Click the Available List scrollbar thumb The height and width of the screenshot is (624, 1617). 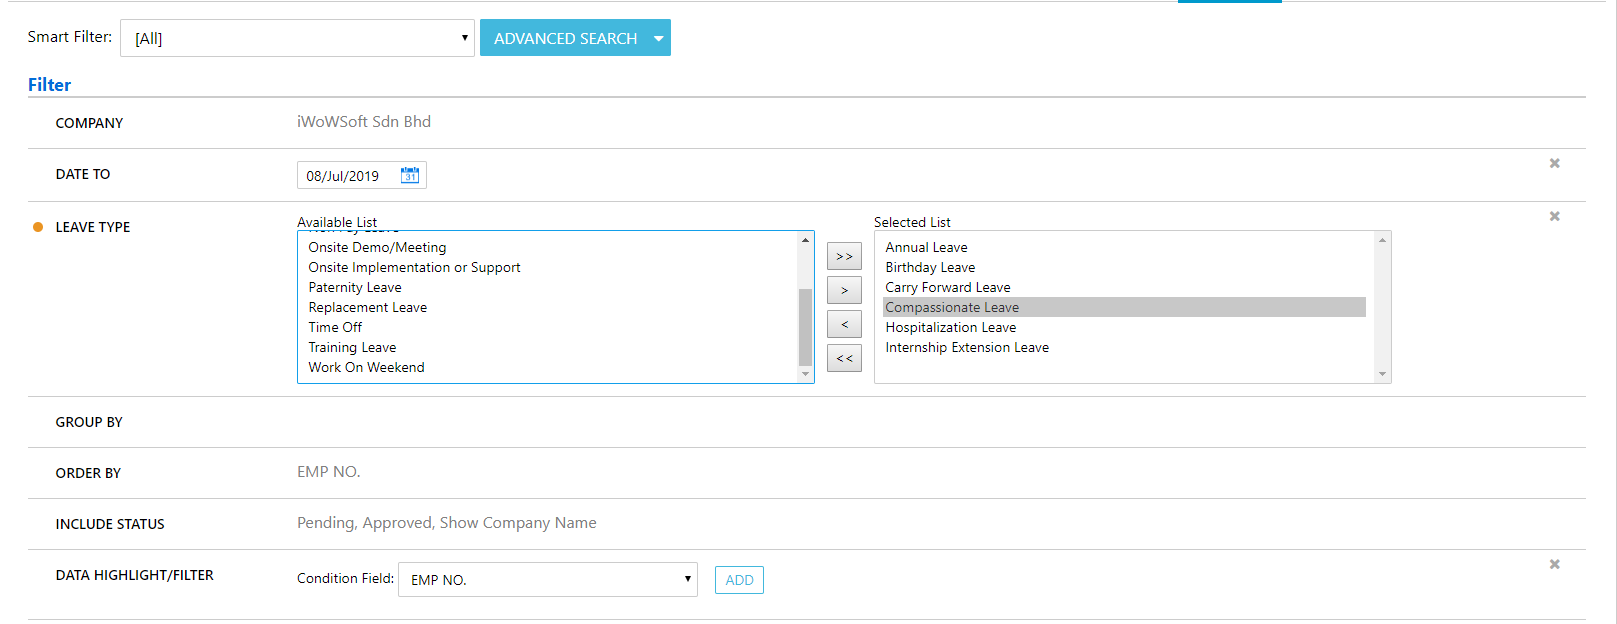pyautogui.click(x=805, y=327)
